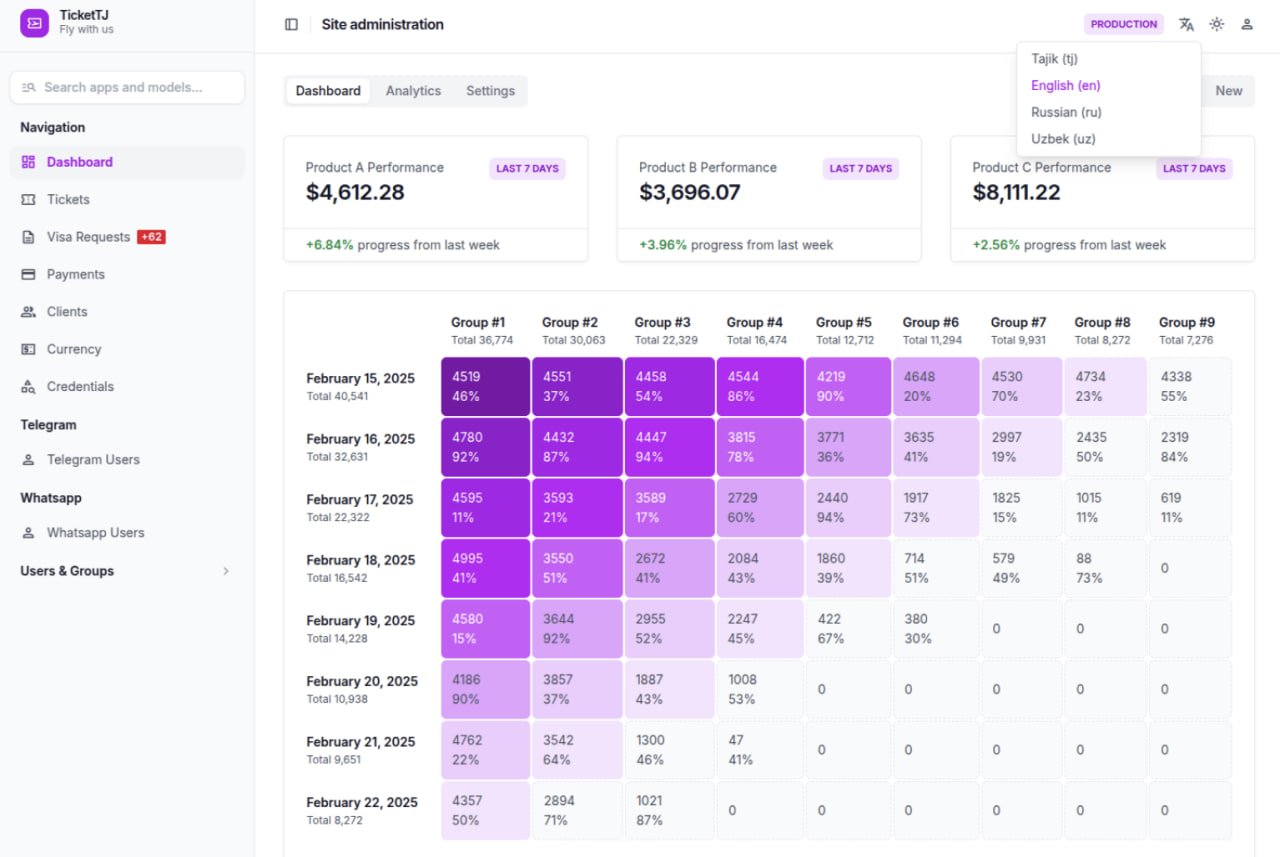This screenshot has height=857, width=1280.
Task: Expand the Users & Groups chevron
Action: [x=226, y=571]
